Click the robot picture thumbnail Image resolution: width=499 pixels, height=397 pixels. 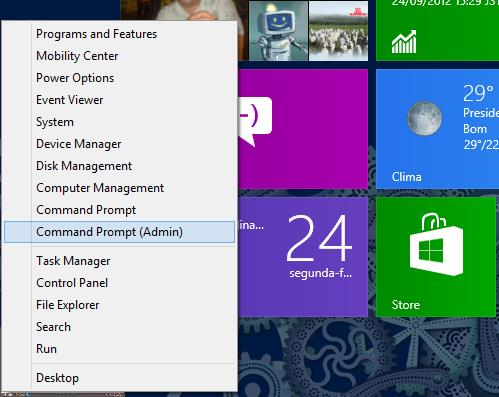278,31
